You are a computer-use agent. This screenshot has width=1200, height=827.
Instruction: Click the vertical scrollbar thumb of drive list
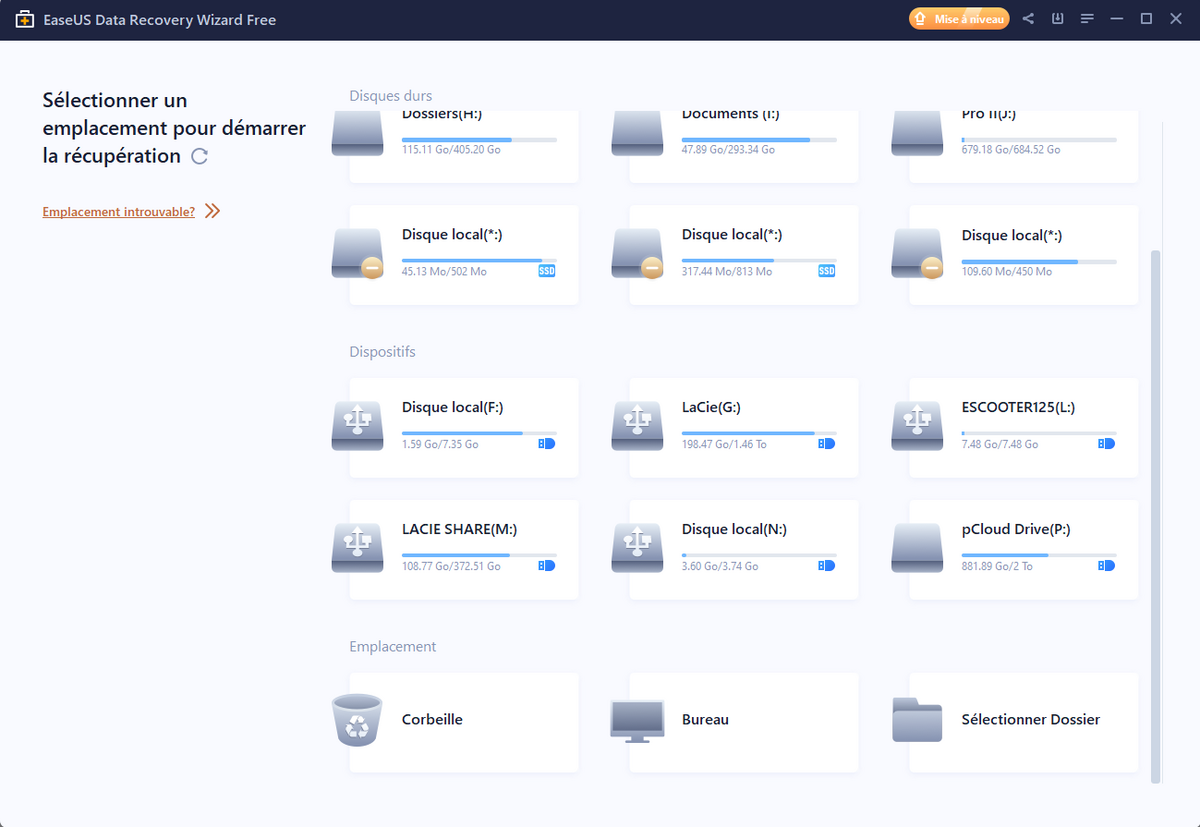point(1157,516)
